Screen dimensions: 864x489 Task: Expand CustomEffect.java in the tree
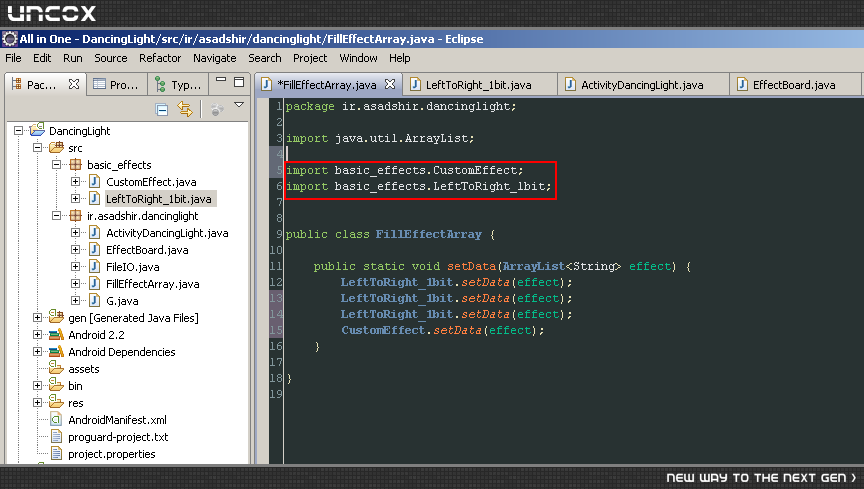(x=75, y=181)
